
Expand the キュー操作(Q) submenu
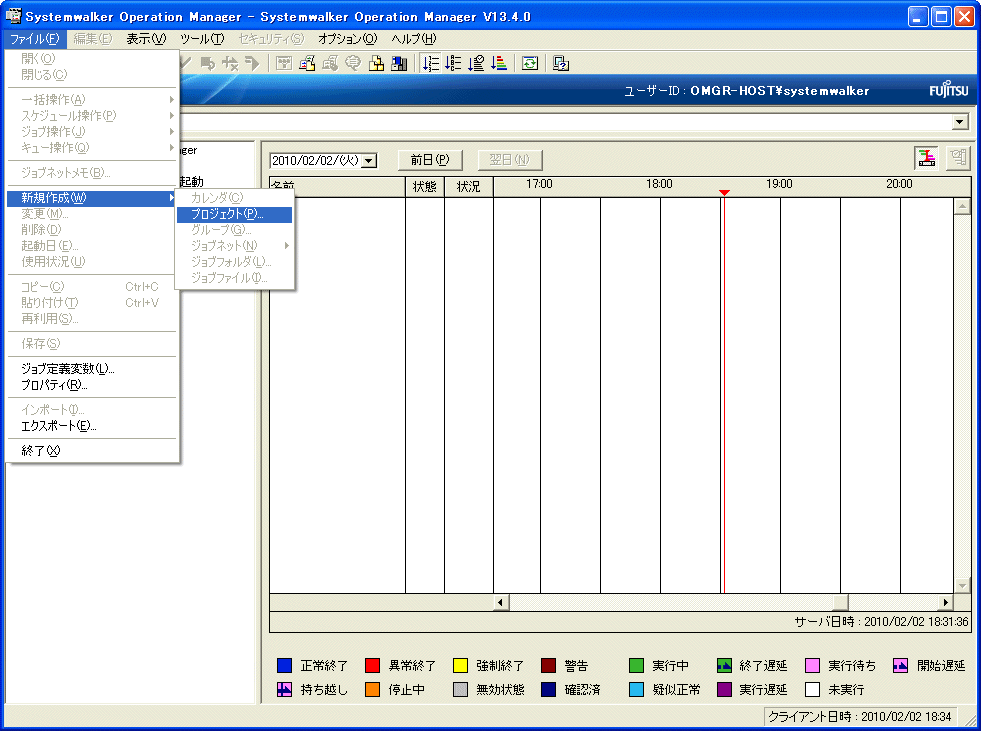93,148
